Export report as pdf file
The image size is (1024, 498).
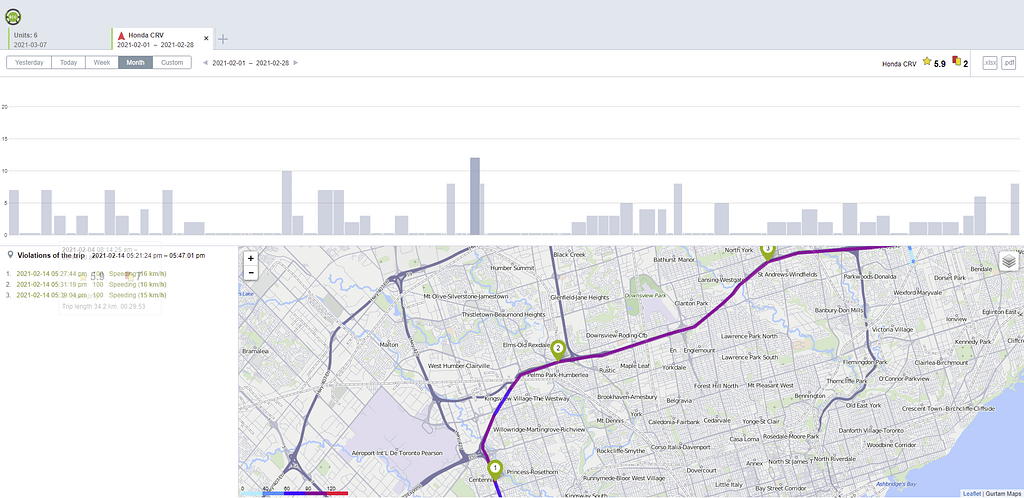1009,63
